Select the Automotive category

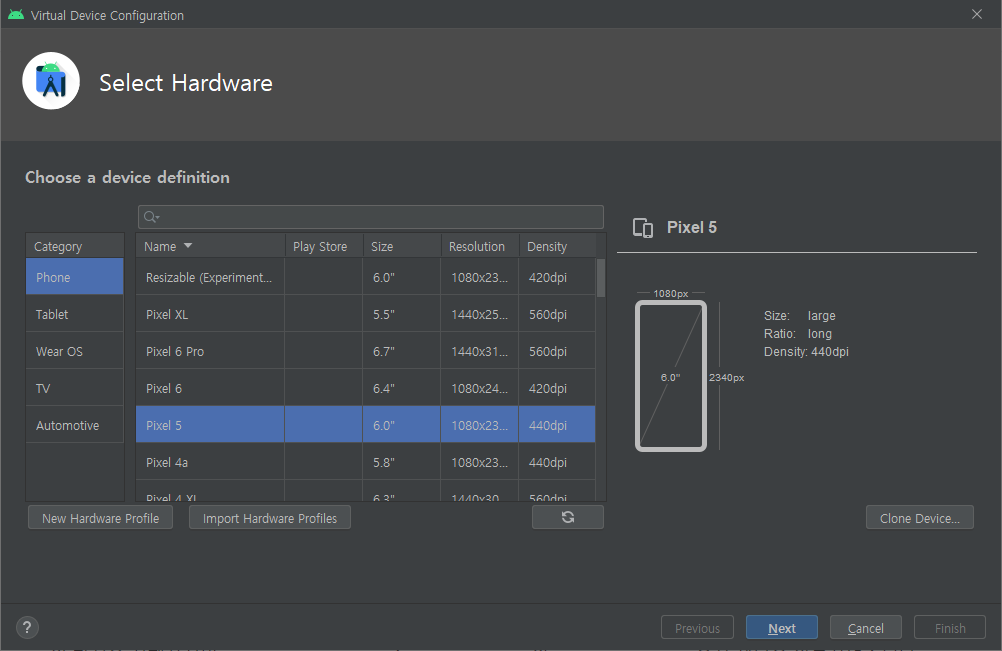[75, 425]
